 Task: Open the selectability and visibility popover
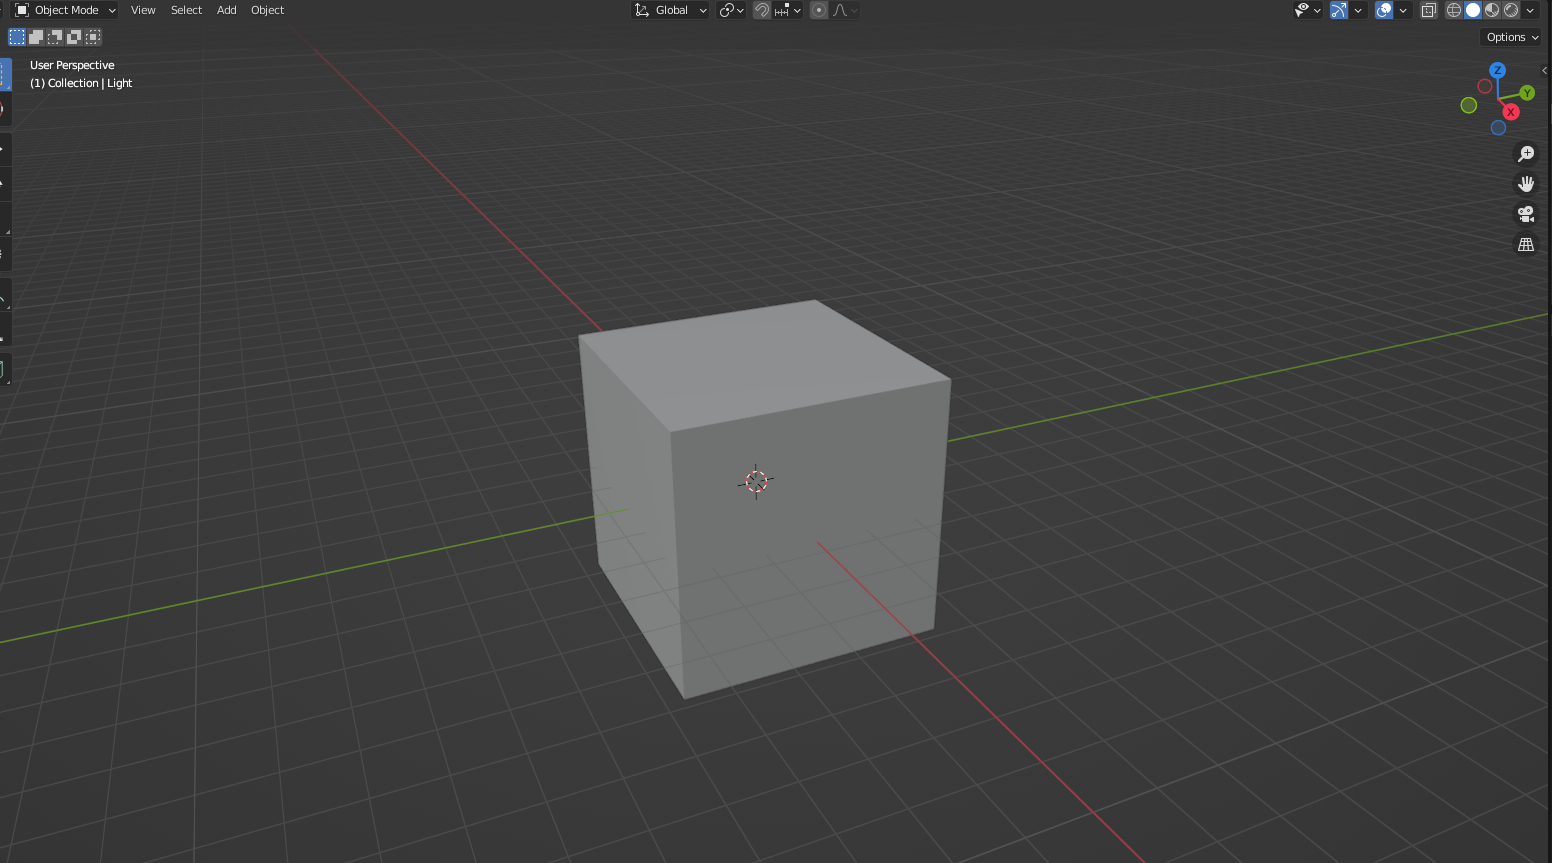1308,10
